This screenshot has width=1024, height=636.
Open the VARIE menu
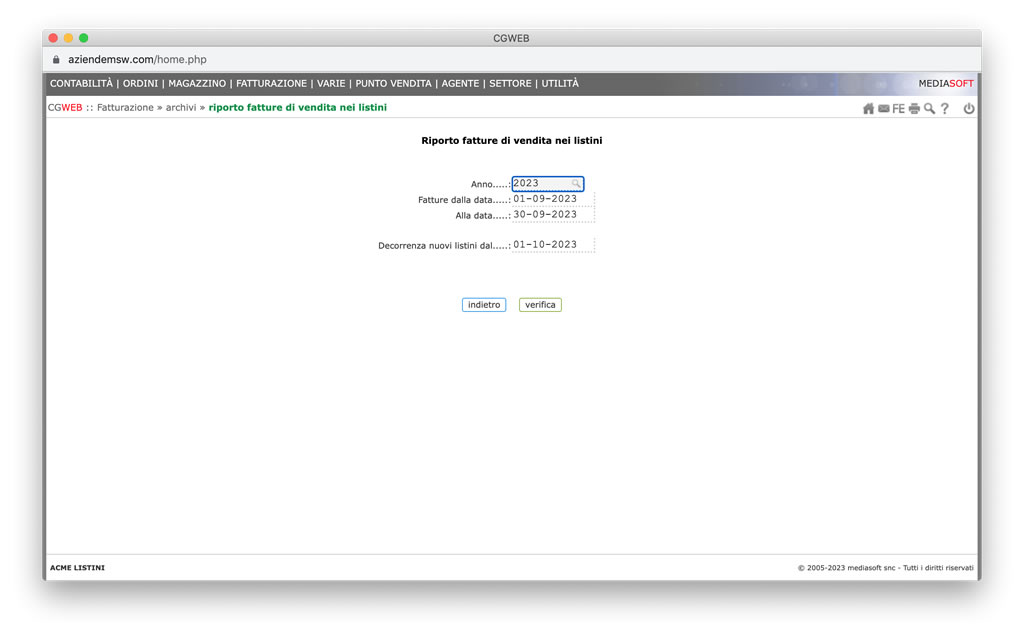pos(331,84)
